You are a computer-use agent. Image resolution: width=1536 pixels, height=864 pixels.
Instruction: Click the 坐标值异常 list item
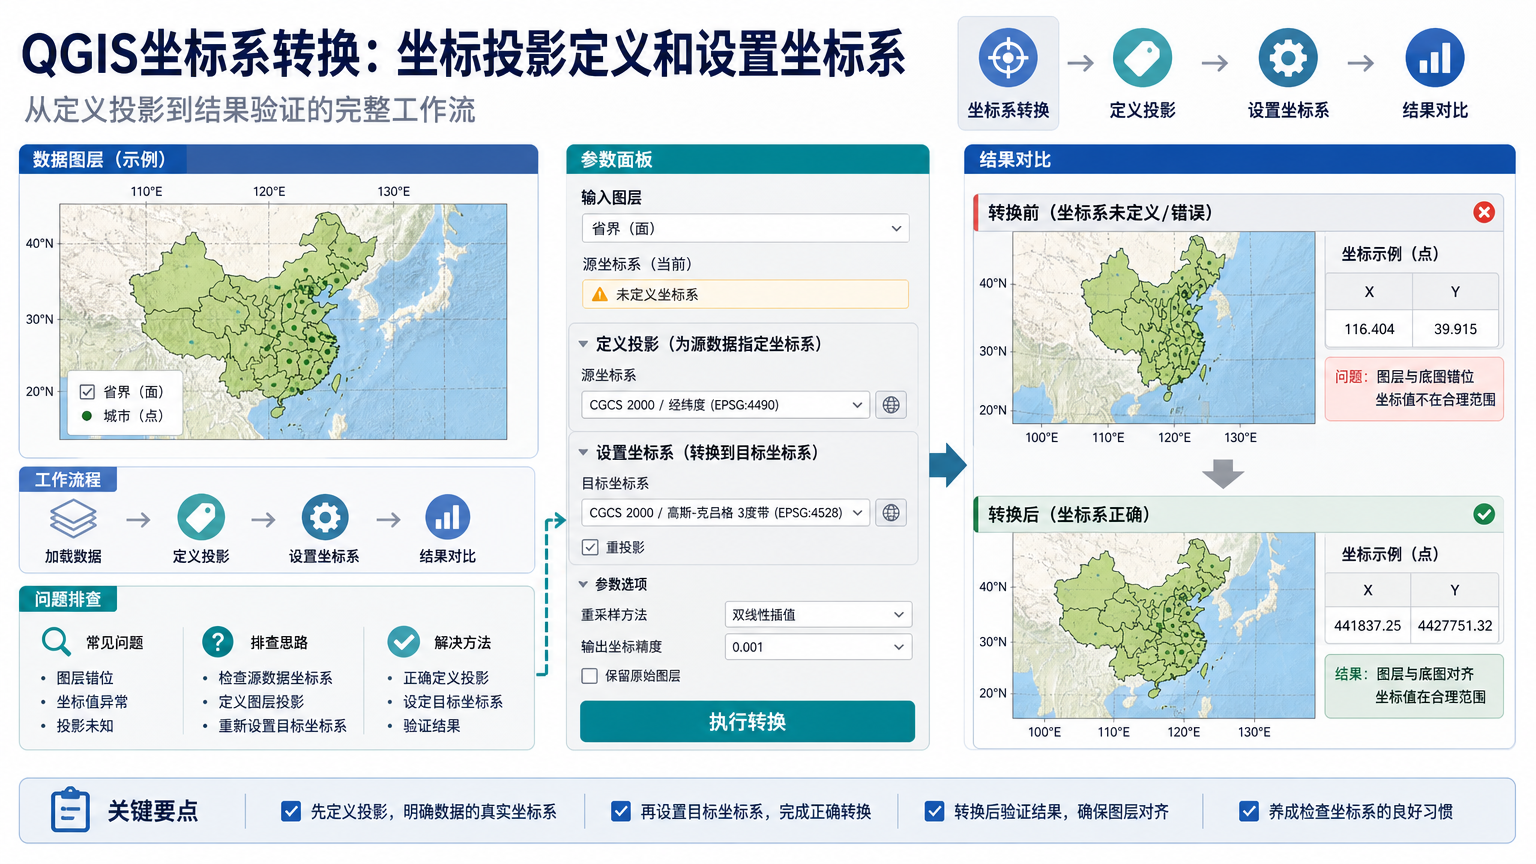(92, 702)
